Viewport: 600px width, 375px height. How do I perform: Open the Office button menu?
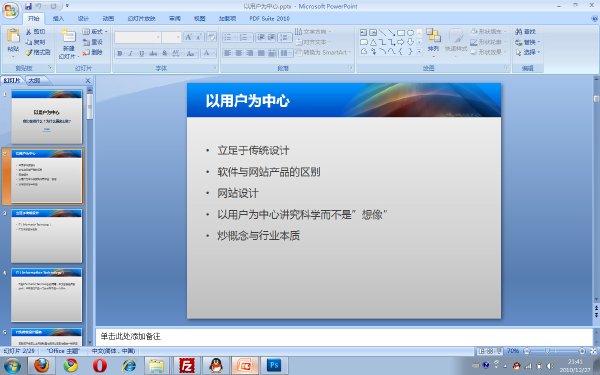[x=11, y=10]
